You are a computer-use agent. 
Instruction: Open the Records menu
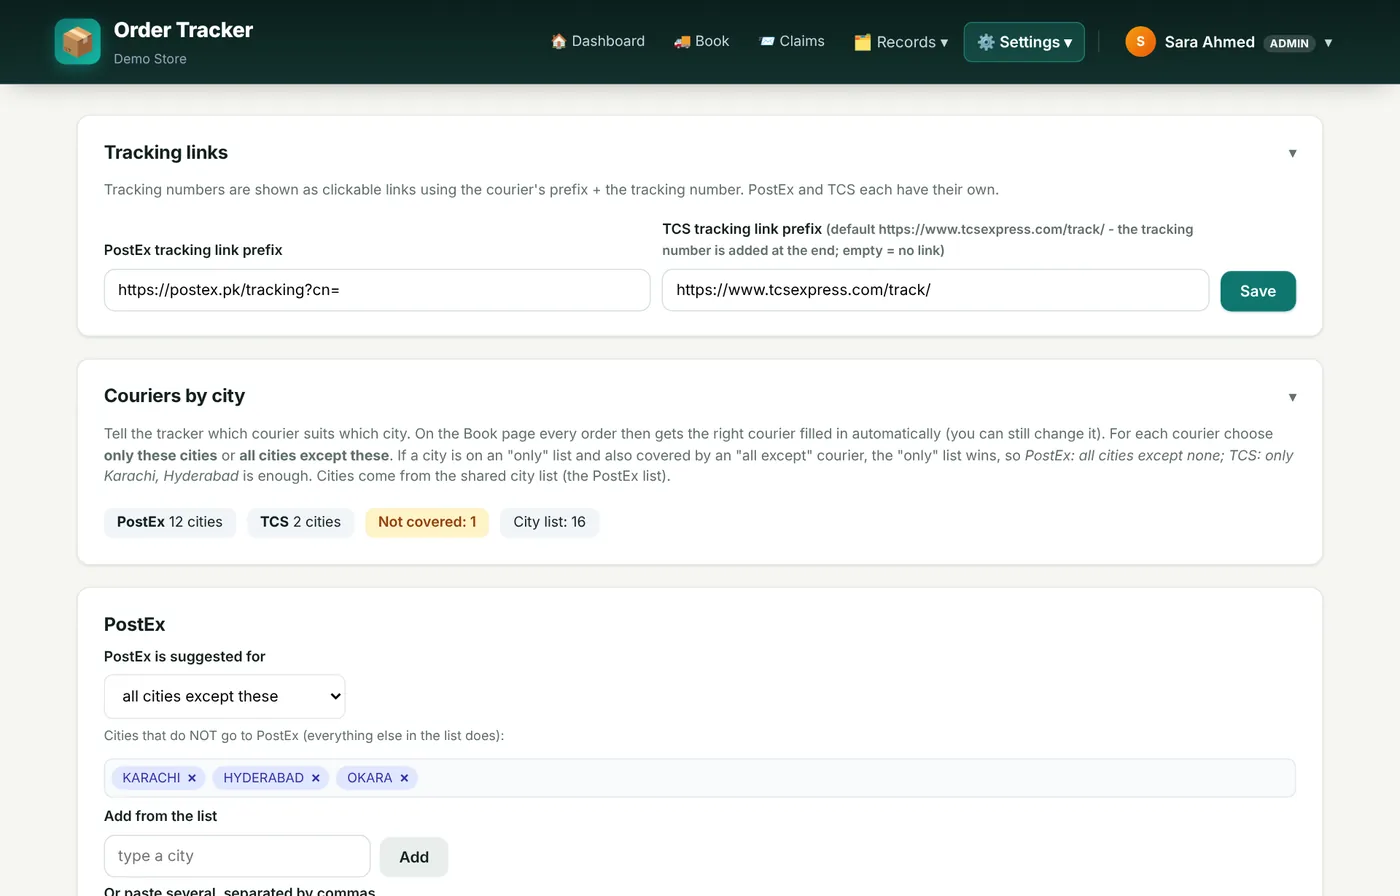click(901, 42)
